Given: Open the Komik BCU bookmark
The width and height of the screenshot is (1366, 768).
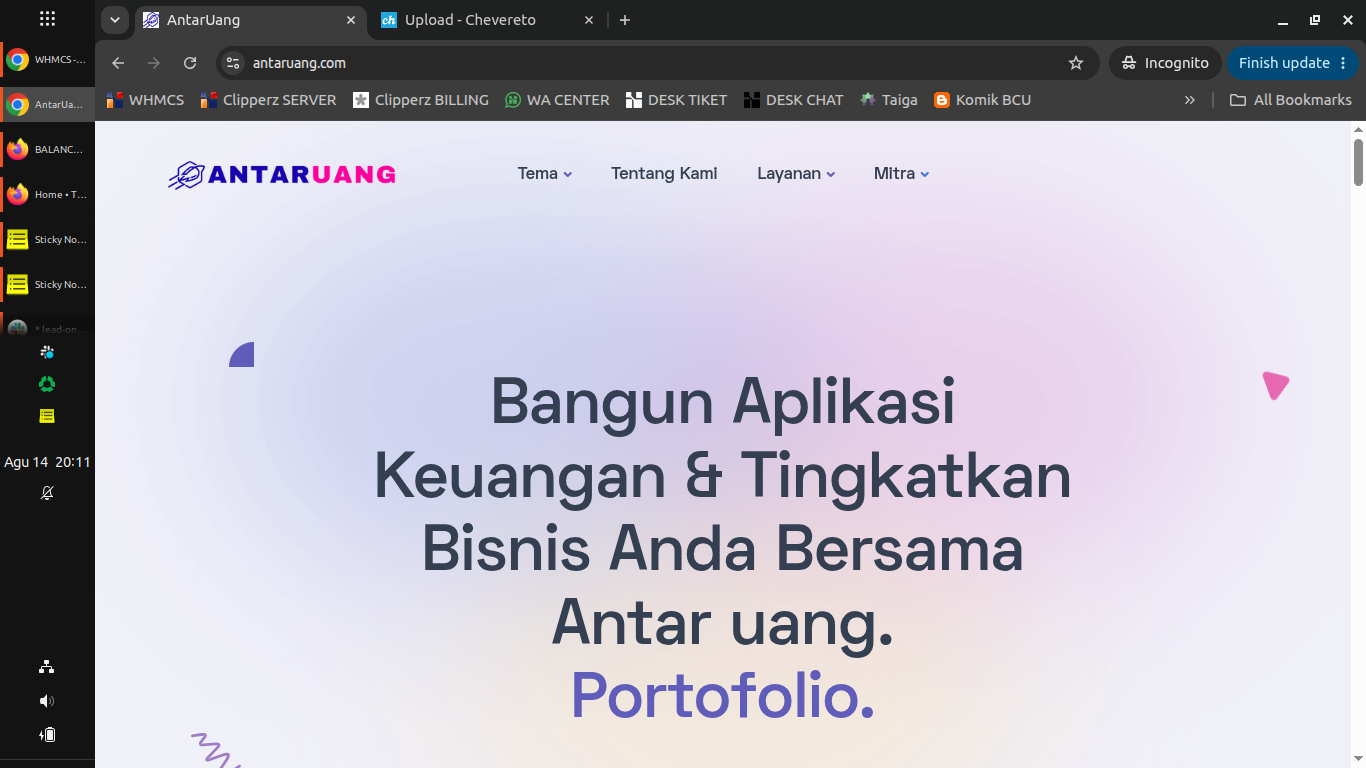Looking at the screenshot, I should click(983, 100).
